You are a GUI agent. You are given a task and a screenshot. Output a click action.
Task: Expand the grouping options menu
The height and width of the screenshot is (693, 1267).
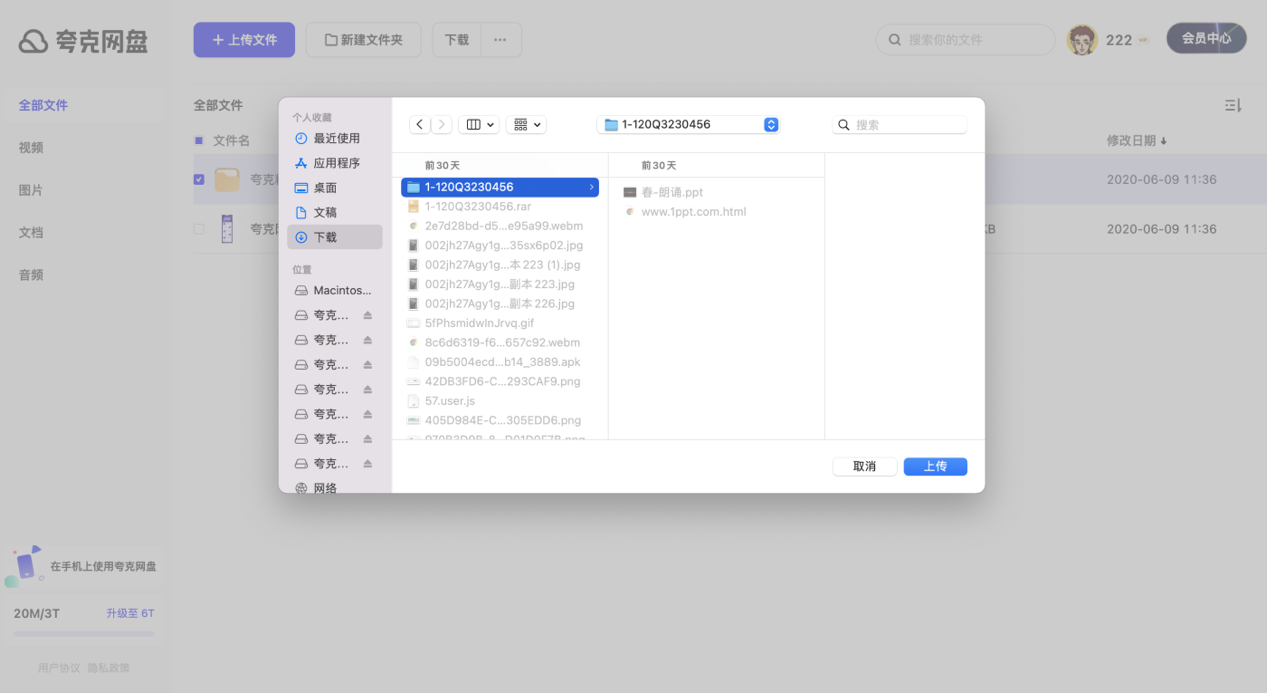525,124
